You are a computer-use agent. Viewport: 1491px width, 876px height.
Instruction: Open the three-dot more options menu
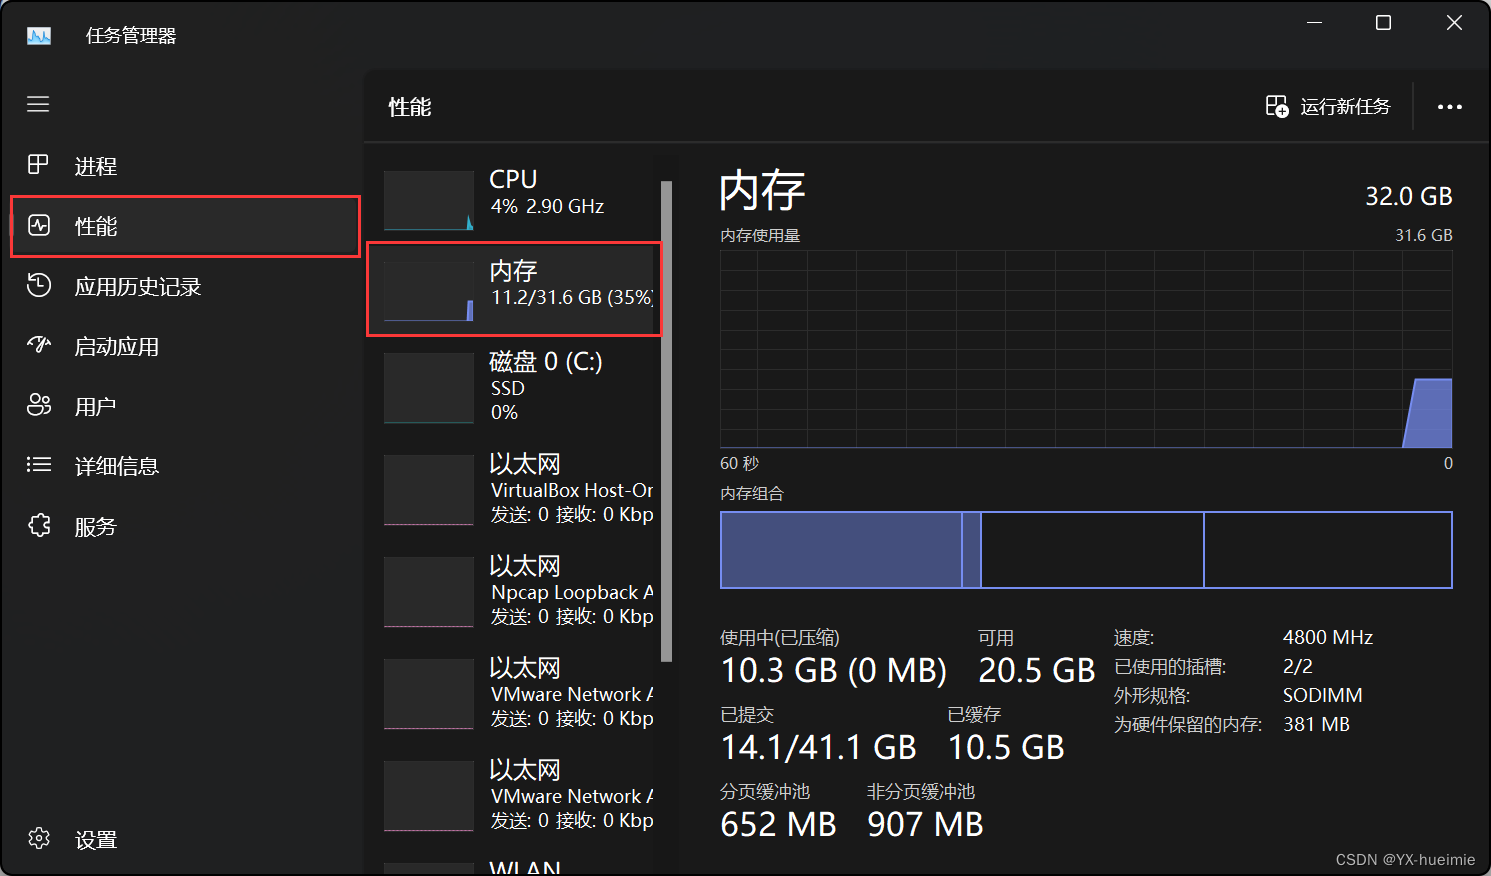pos(1450,107)
